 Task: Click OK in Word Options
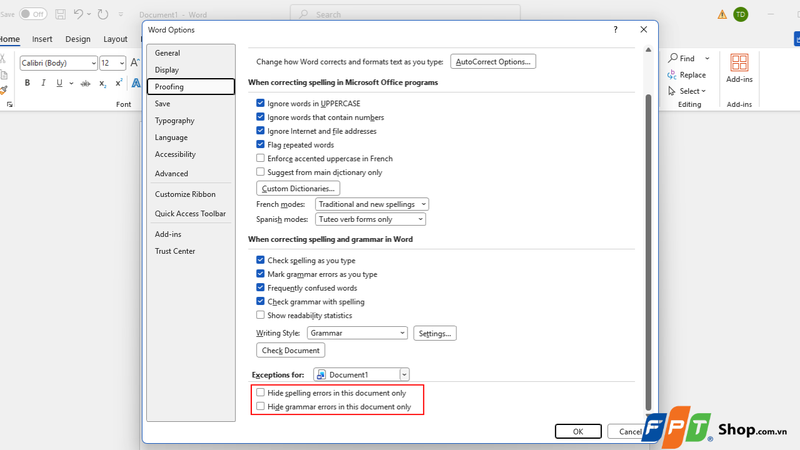click(578, 431)
